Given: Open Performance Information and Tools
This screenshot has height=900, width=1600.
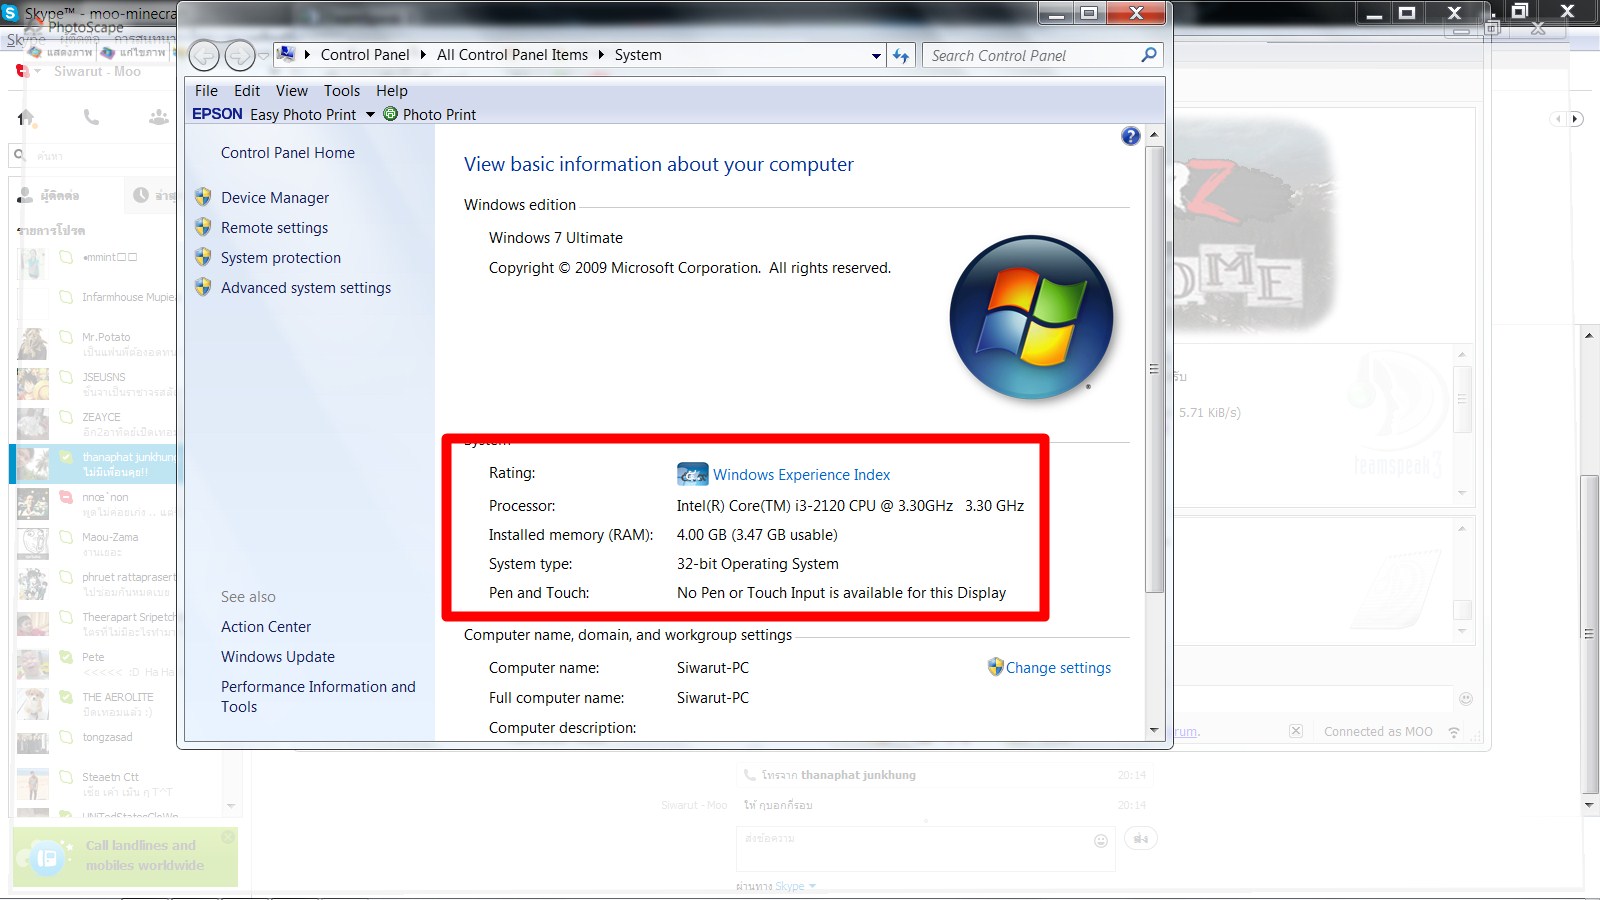Looking at the screenshot, I should 318,697.
